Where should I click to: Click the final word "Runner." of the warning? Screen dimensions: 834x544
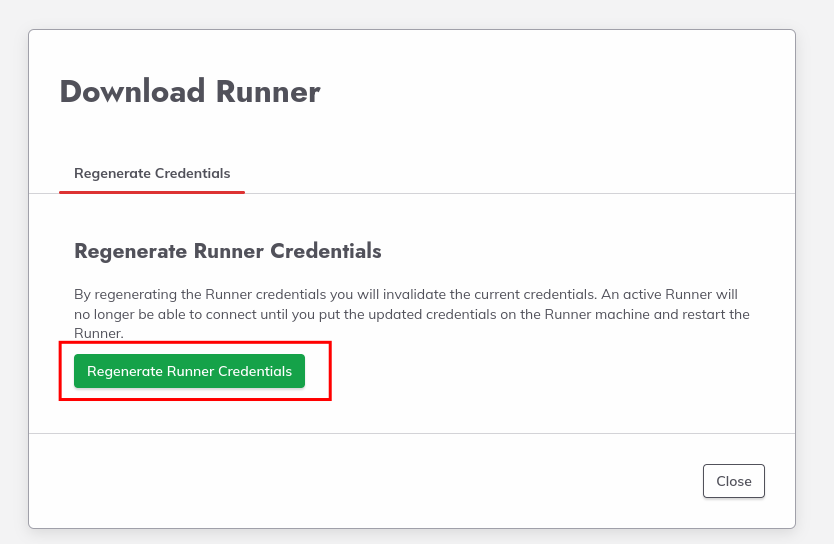(x=99, y=333)
